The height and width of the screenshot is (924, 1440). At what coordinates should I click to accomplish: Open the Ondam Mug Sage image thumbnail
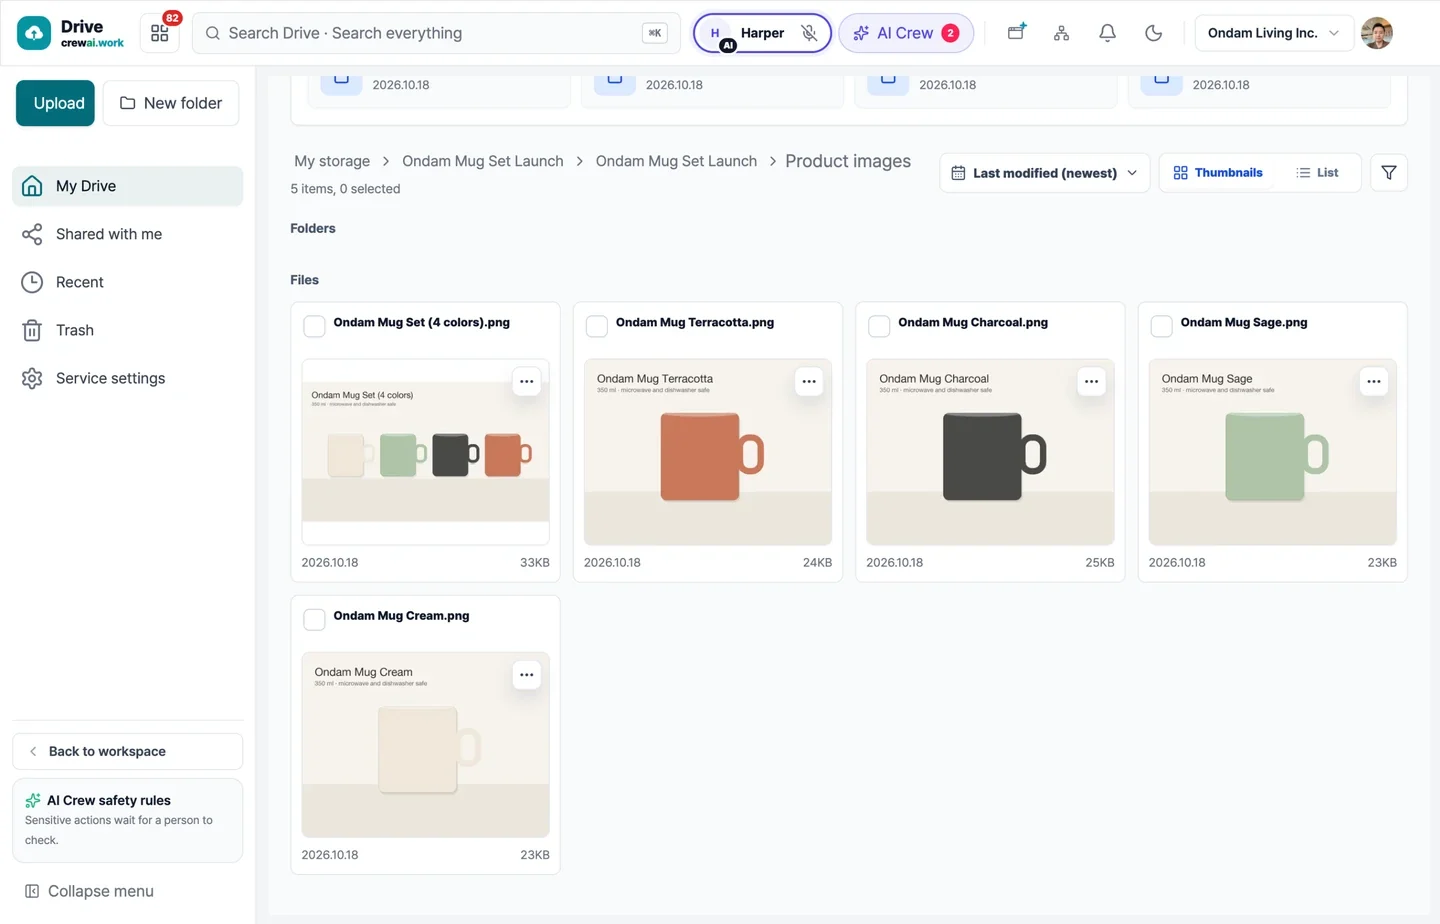pyautogui.click(x=1272, y=452)
